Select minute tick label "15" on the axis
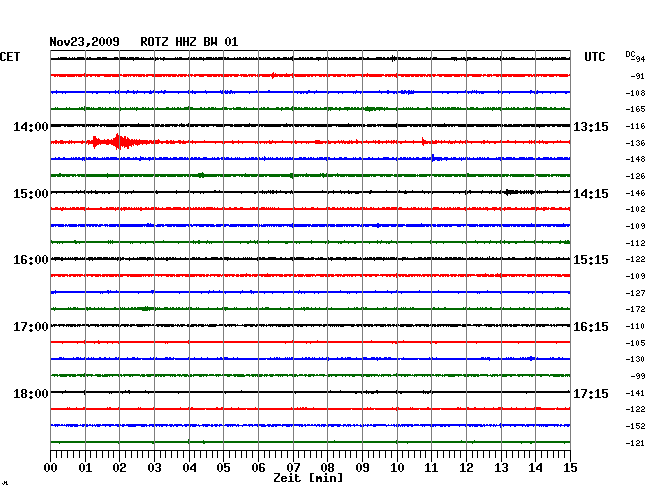This screenshot has width=650, height=494. tap(570, 468)
